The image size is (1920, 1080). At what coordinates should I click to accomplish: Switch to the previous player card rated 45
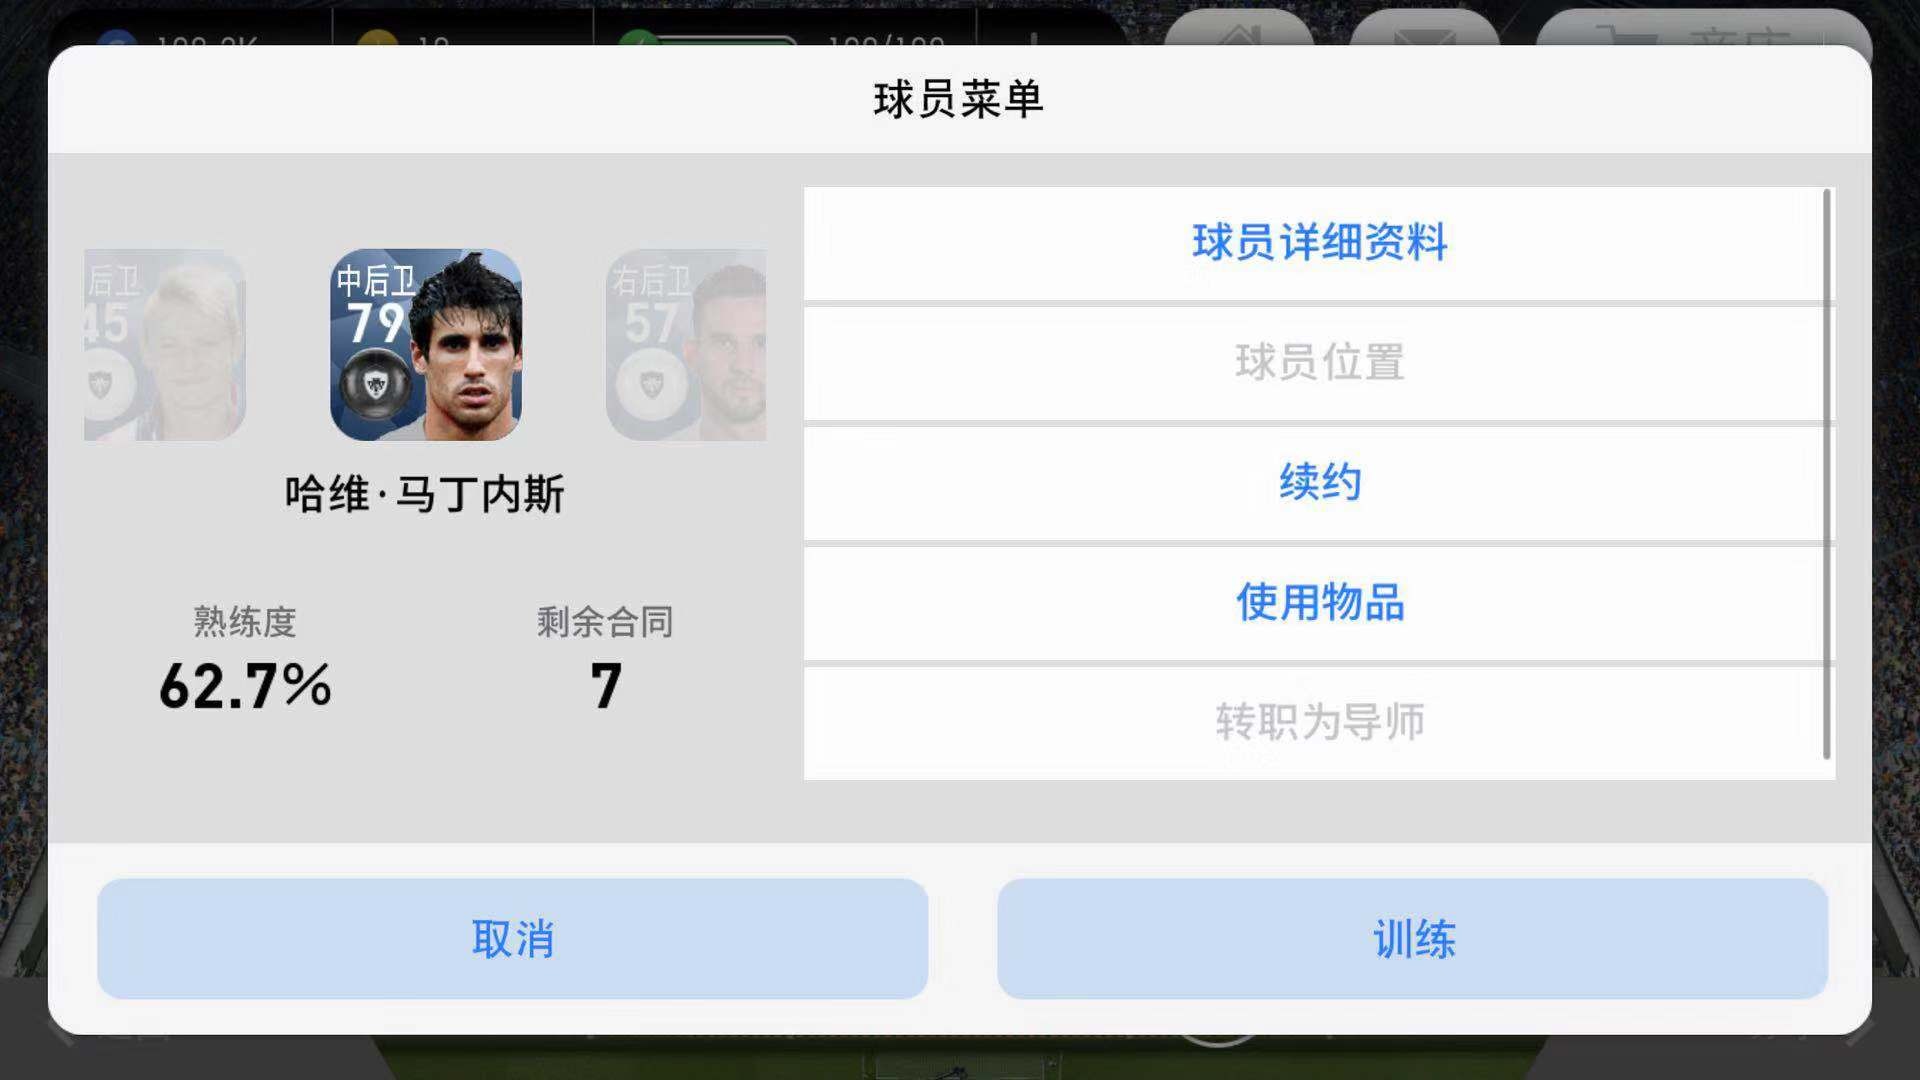pyautogui.click(x=165, y=345)
